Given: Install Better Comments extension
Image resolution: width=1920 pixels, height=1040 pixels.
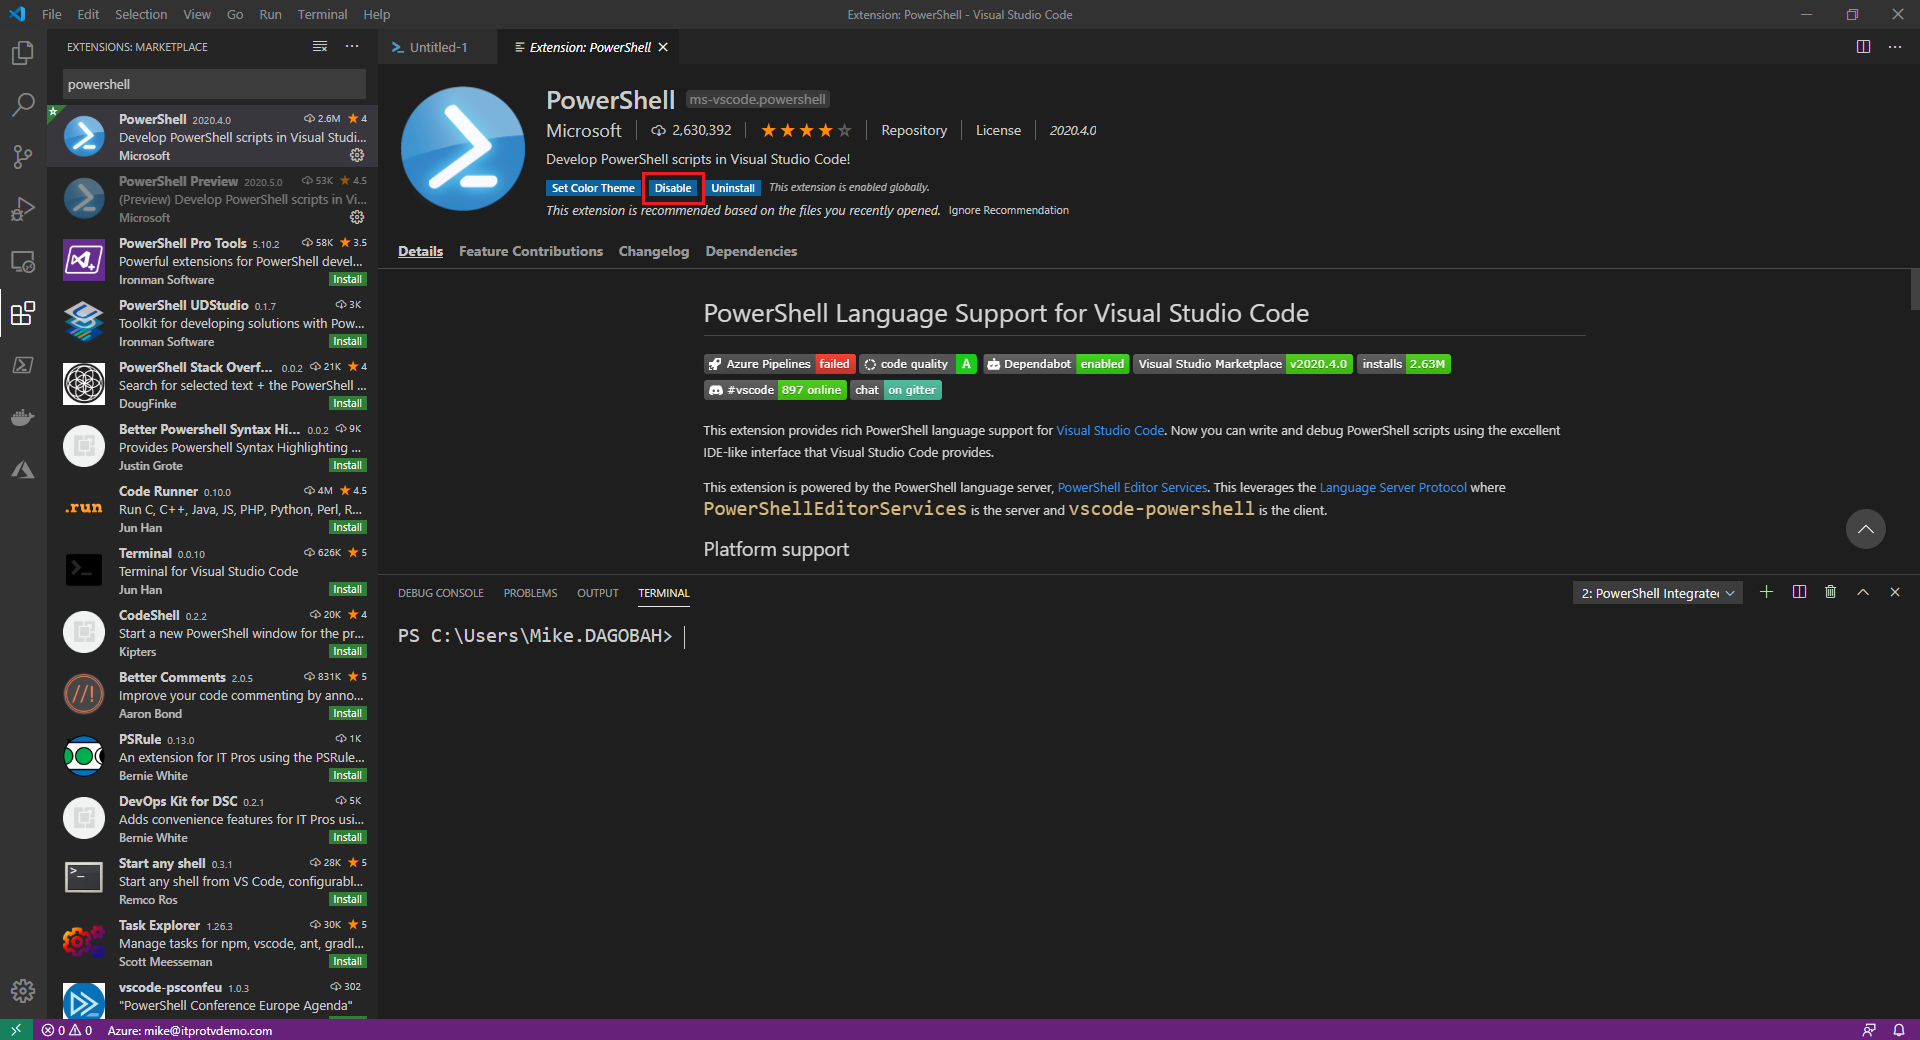Looking at the screenshot, I should point(348,713).
